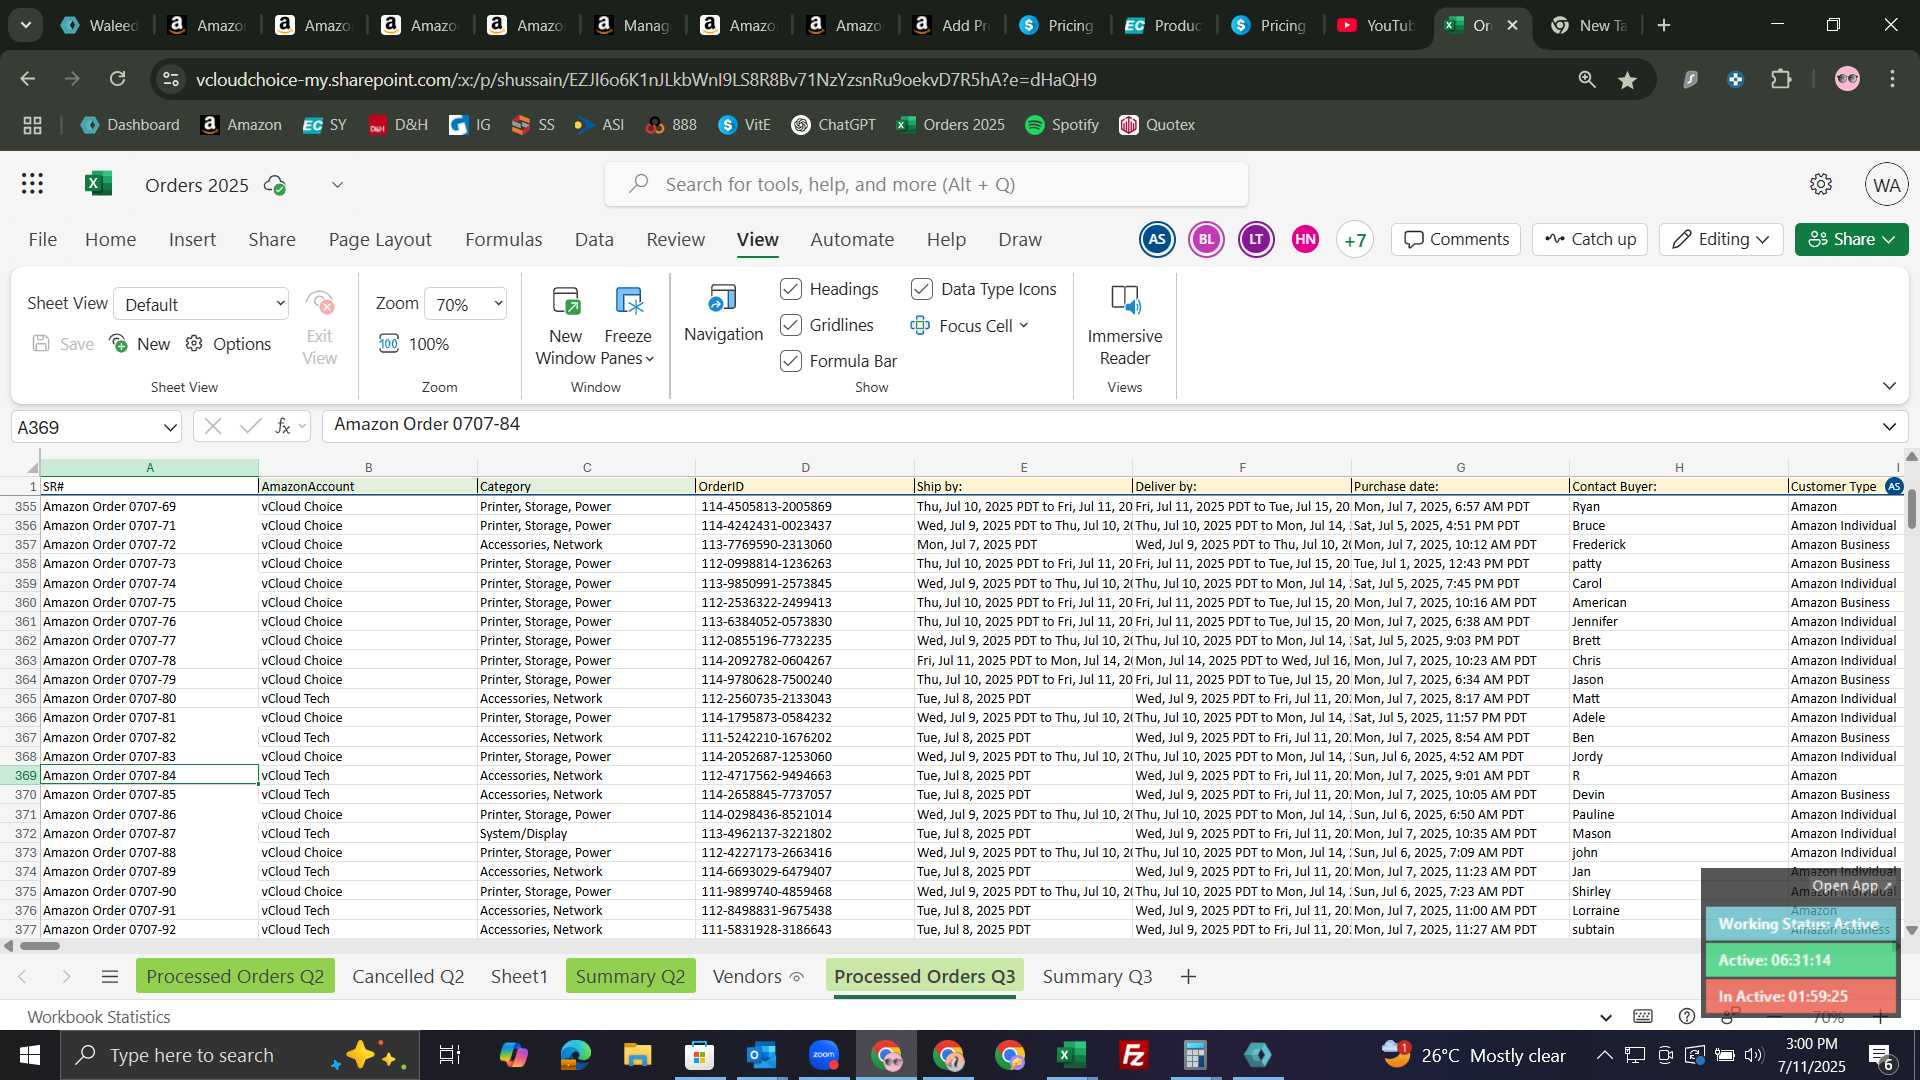
Task: Open browser extensions puzzle icon
Action: [1782, 79]
